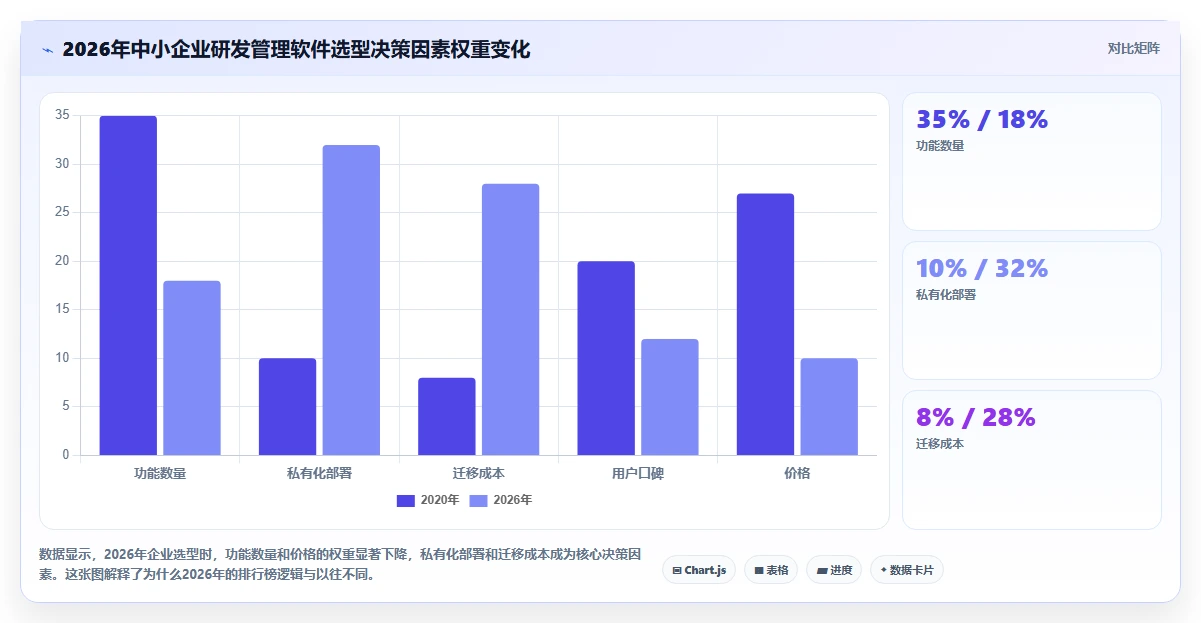Click the 10% / 32% stat value
Screen dimensions: 1201x623
click(982, 268)
